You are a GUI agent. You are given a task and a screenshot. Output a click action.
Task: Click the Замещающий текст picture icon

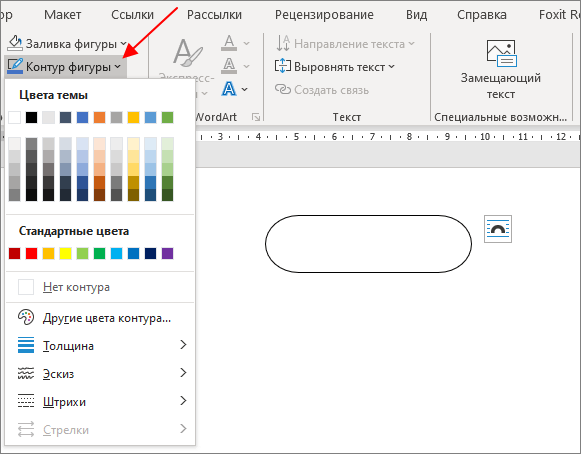(502, 53)
